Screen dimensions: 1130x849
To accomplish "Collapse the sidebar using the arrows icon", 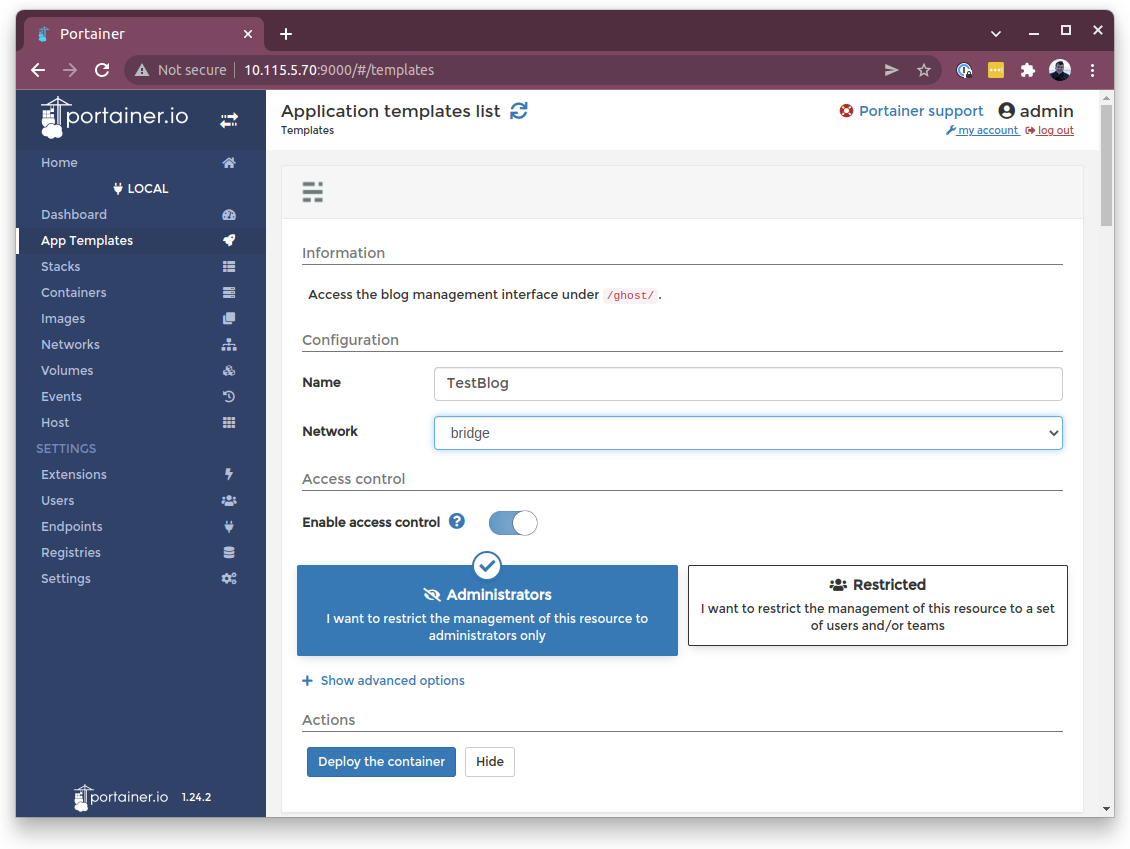I will point(229,120).
